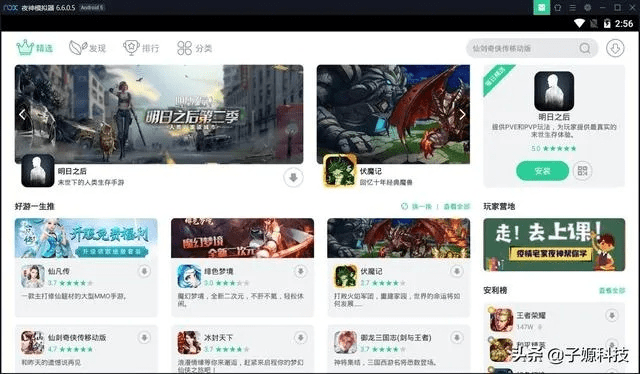Open the 走!去上课! banner
Screen dimensions: 640x374
[554, 245]
